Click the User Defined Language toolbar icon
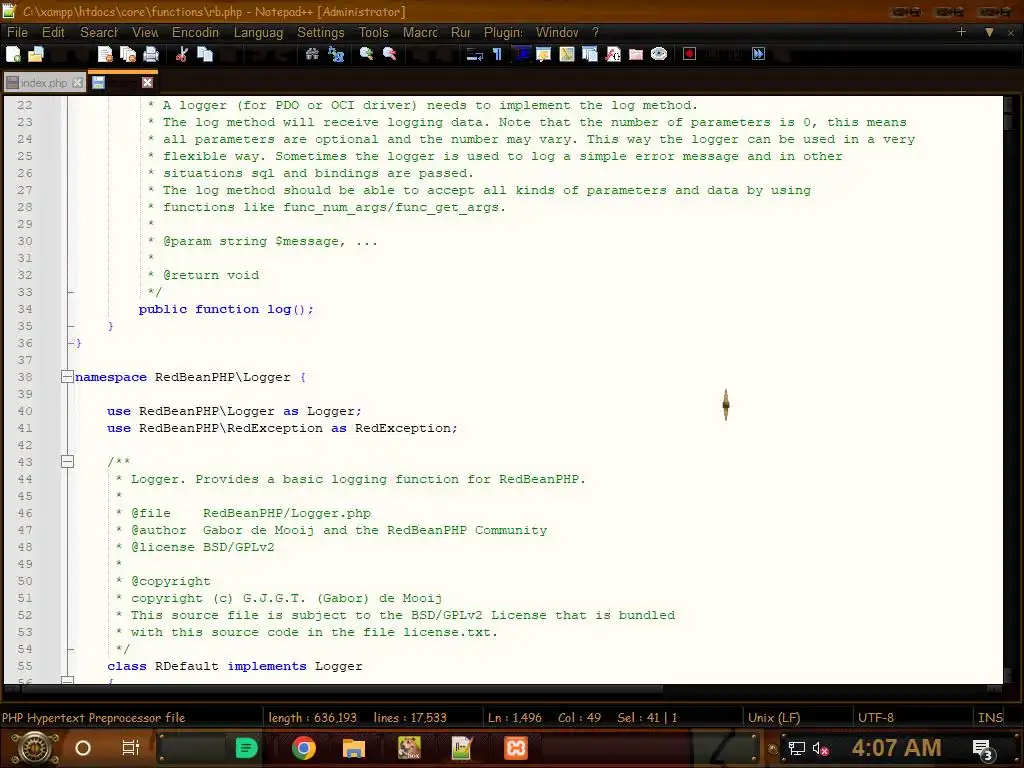 click(x=543, y=54)
